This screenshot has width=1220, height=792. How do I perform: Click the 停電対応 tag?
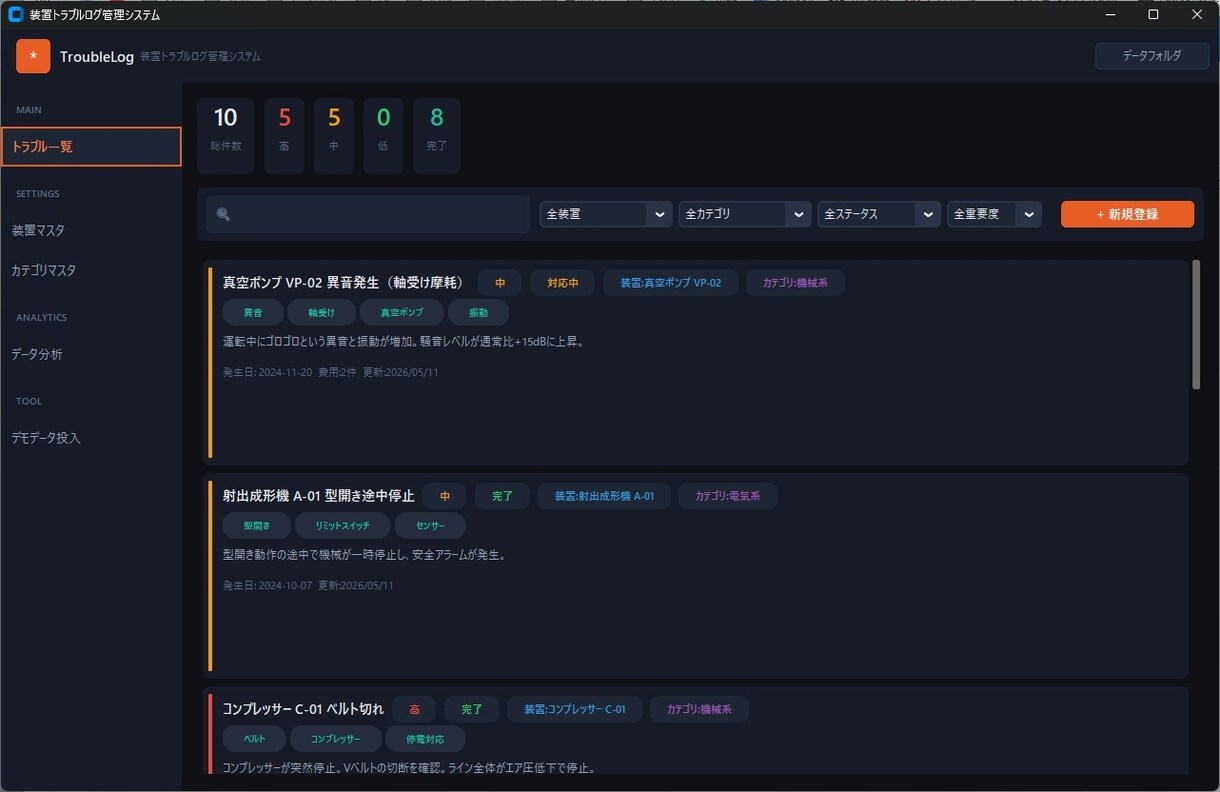coord(425,739)
